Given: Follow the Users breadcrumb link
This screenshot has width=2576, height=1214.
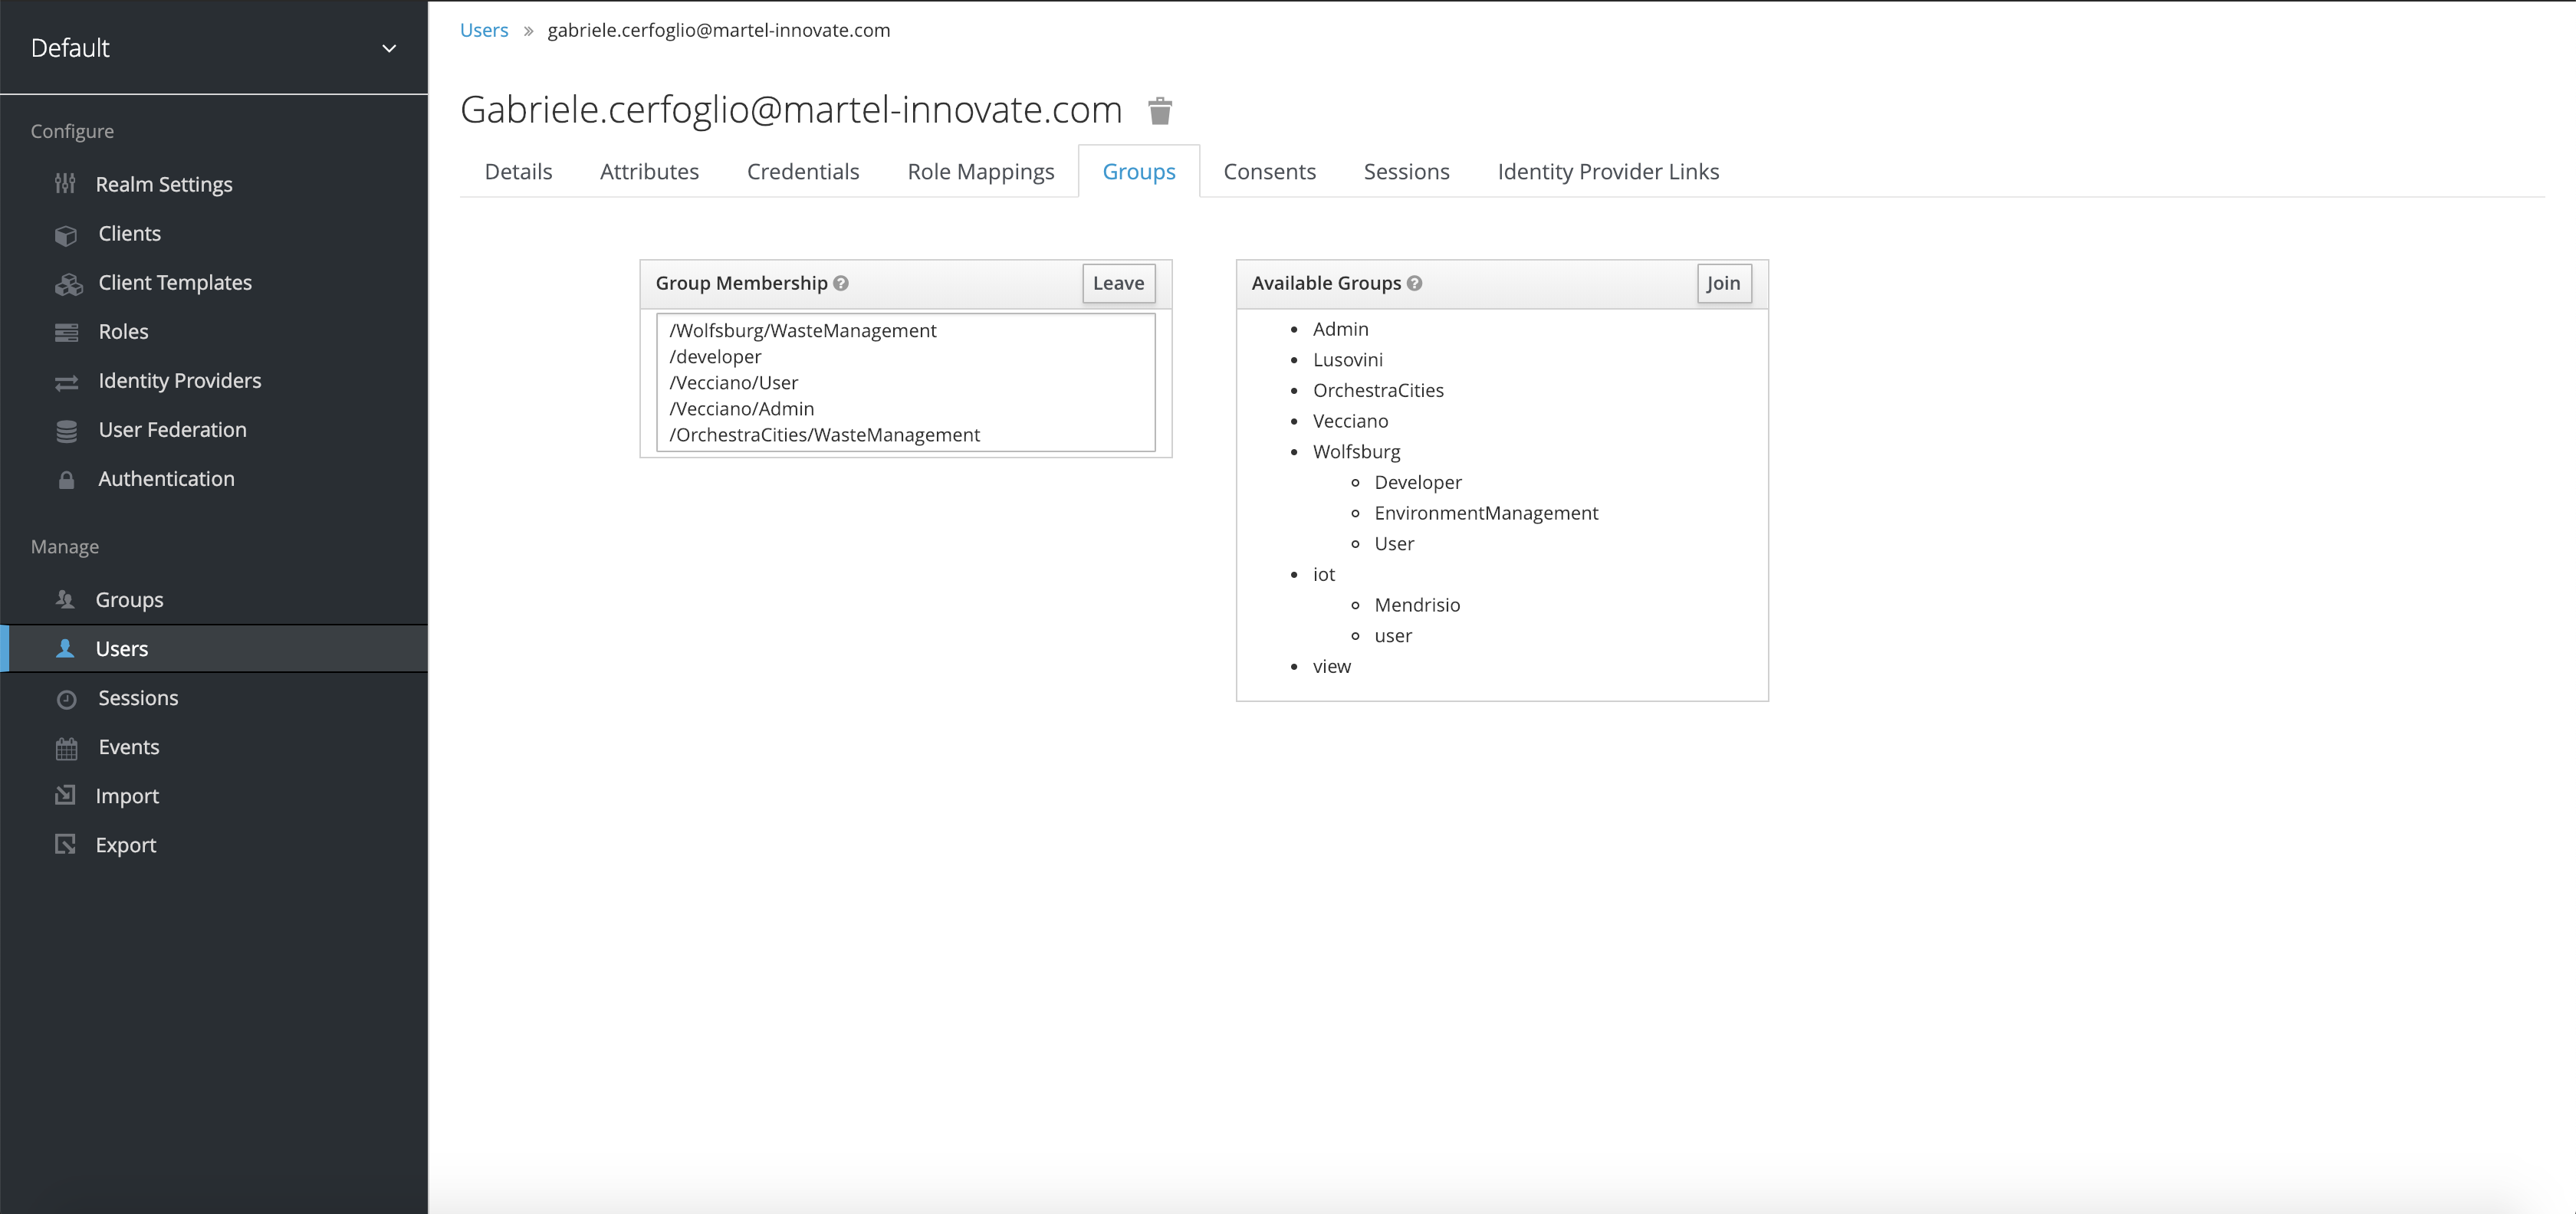Looking at the screenshot, I should pos(484,30).
